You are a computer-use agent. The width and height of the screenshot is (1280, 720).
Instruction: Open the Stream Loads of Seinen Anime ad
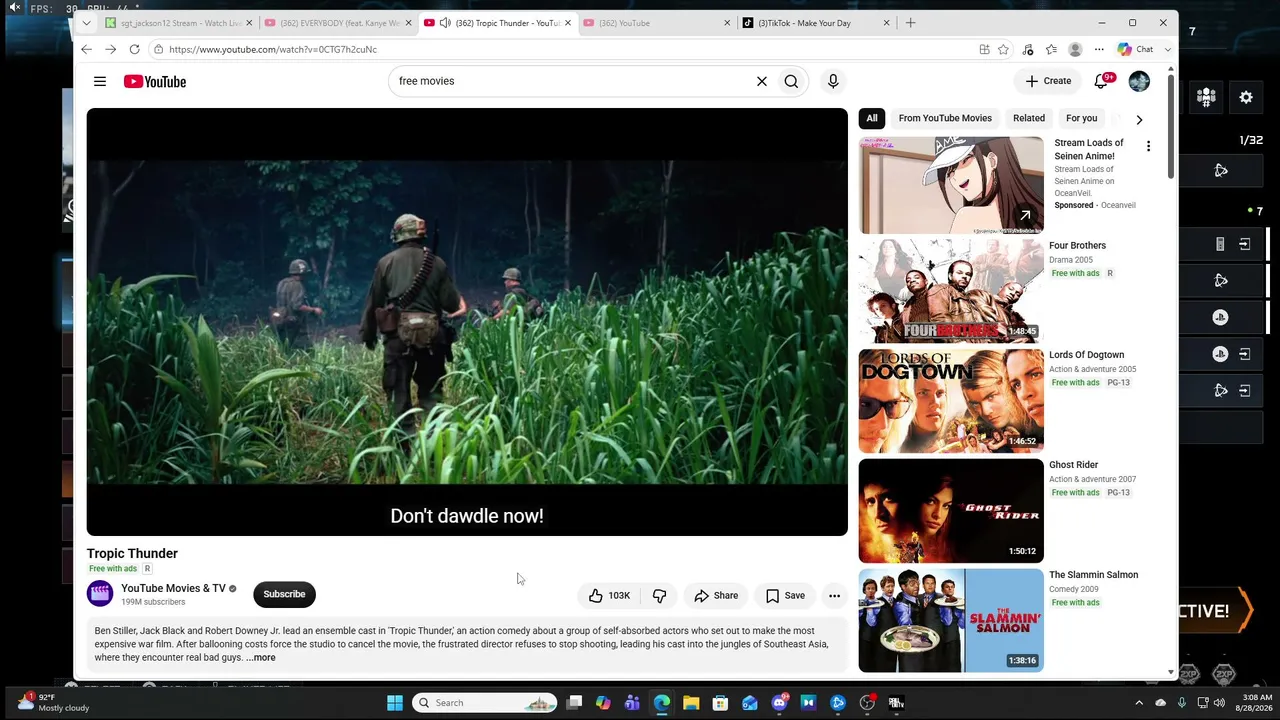951,185
